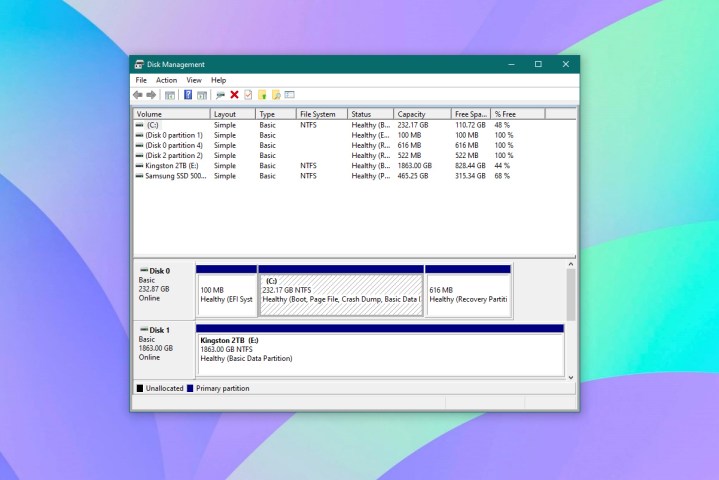This screenshot has height=480, width=719.
Task: Select the (C:) 232.17 GB NTFS partition block
Action: click(x=341, y=290)
